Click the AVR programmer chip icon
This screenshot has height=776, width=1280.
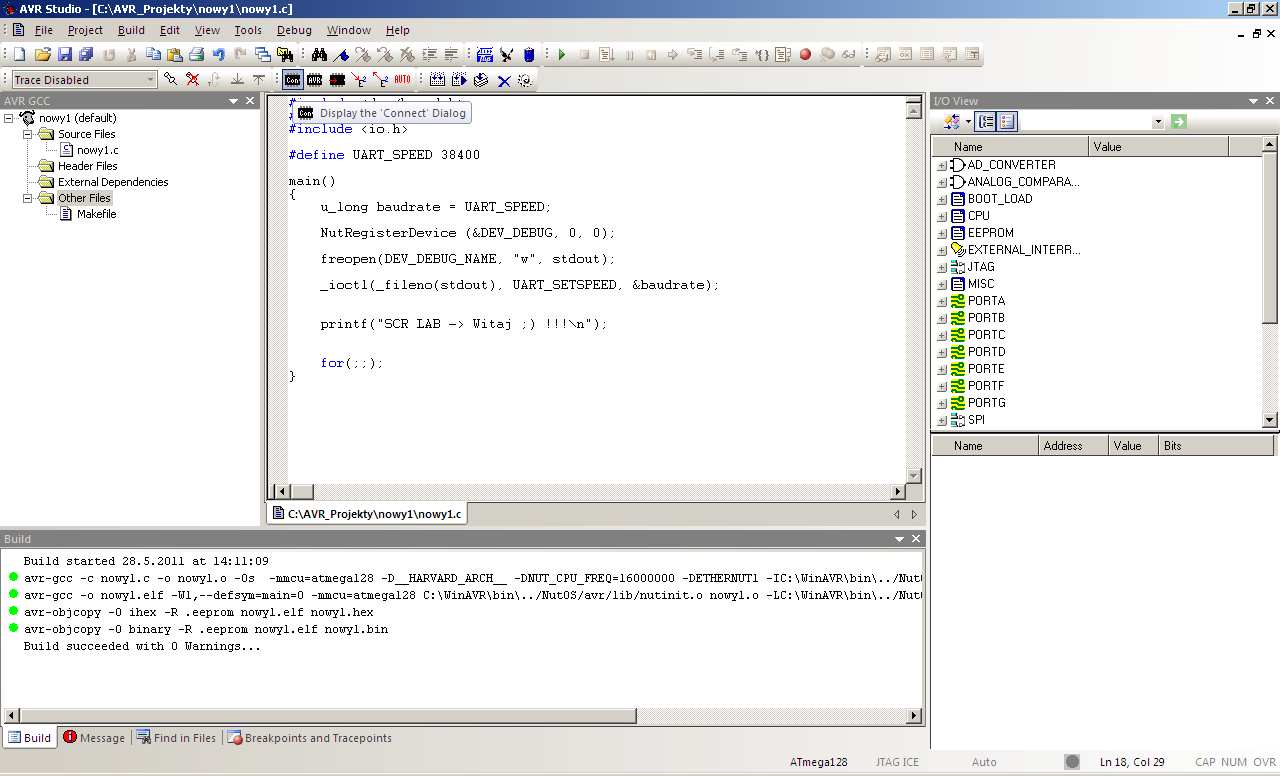315,80
